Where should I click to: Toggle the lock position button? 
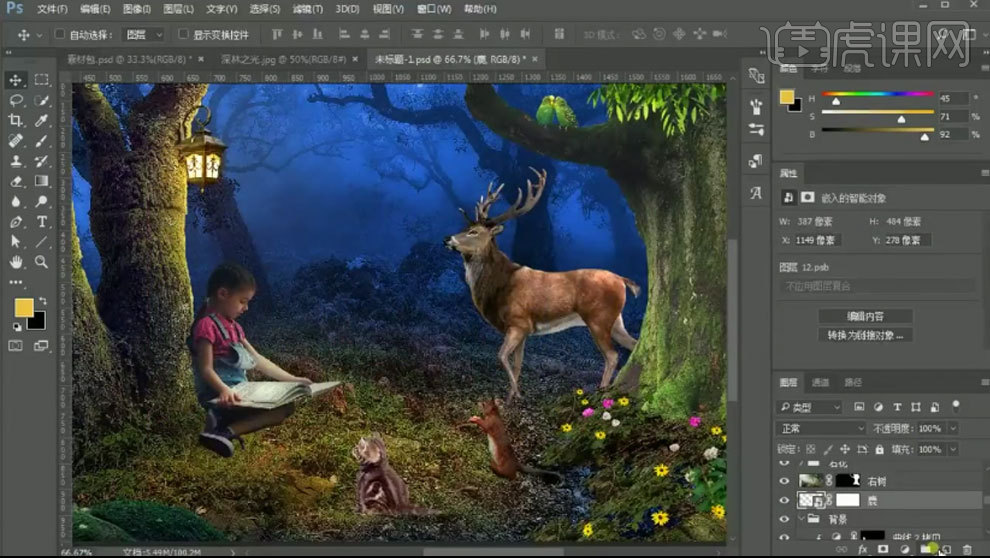[845, 449]
